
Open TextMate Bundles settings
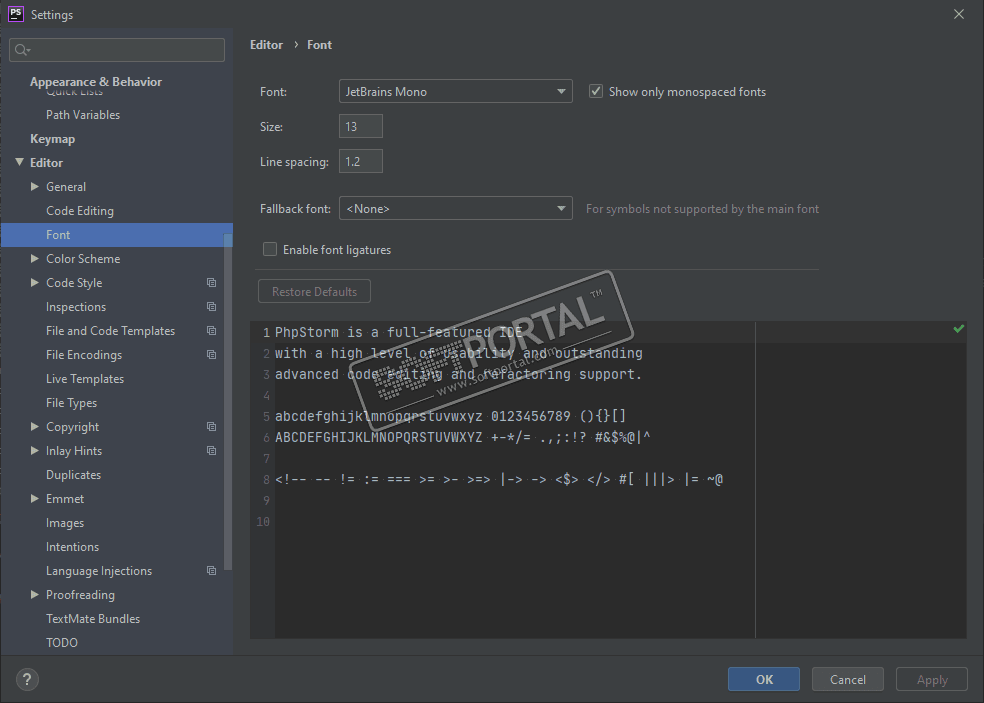tap(93, 619)
